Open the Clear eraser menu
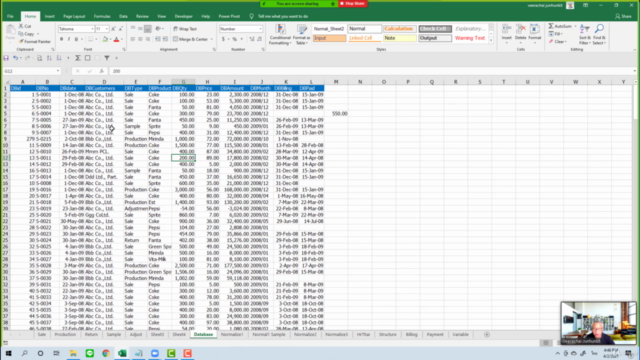 coord(557,42)
